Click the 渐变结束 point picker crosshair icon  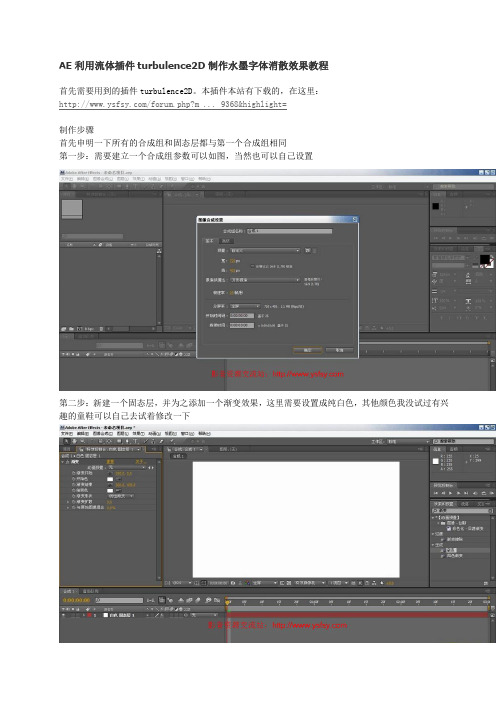[x=110, y=485]
